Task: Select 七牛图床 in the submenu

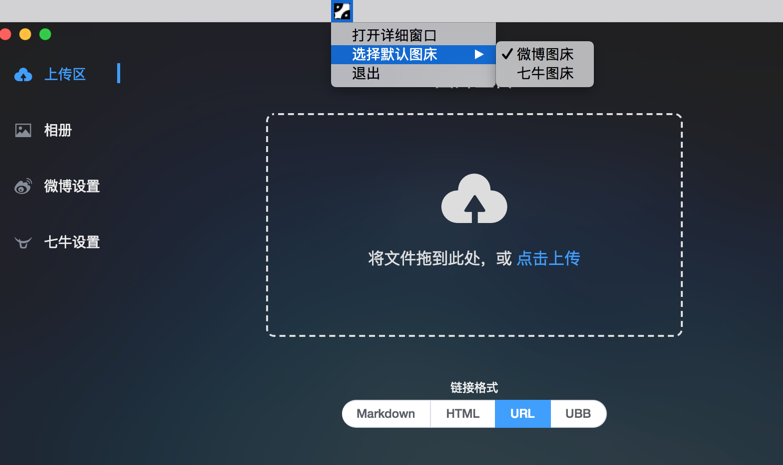Action: (x=545, y=73)
